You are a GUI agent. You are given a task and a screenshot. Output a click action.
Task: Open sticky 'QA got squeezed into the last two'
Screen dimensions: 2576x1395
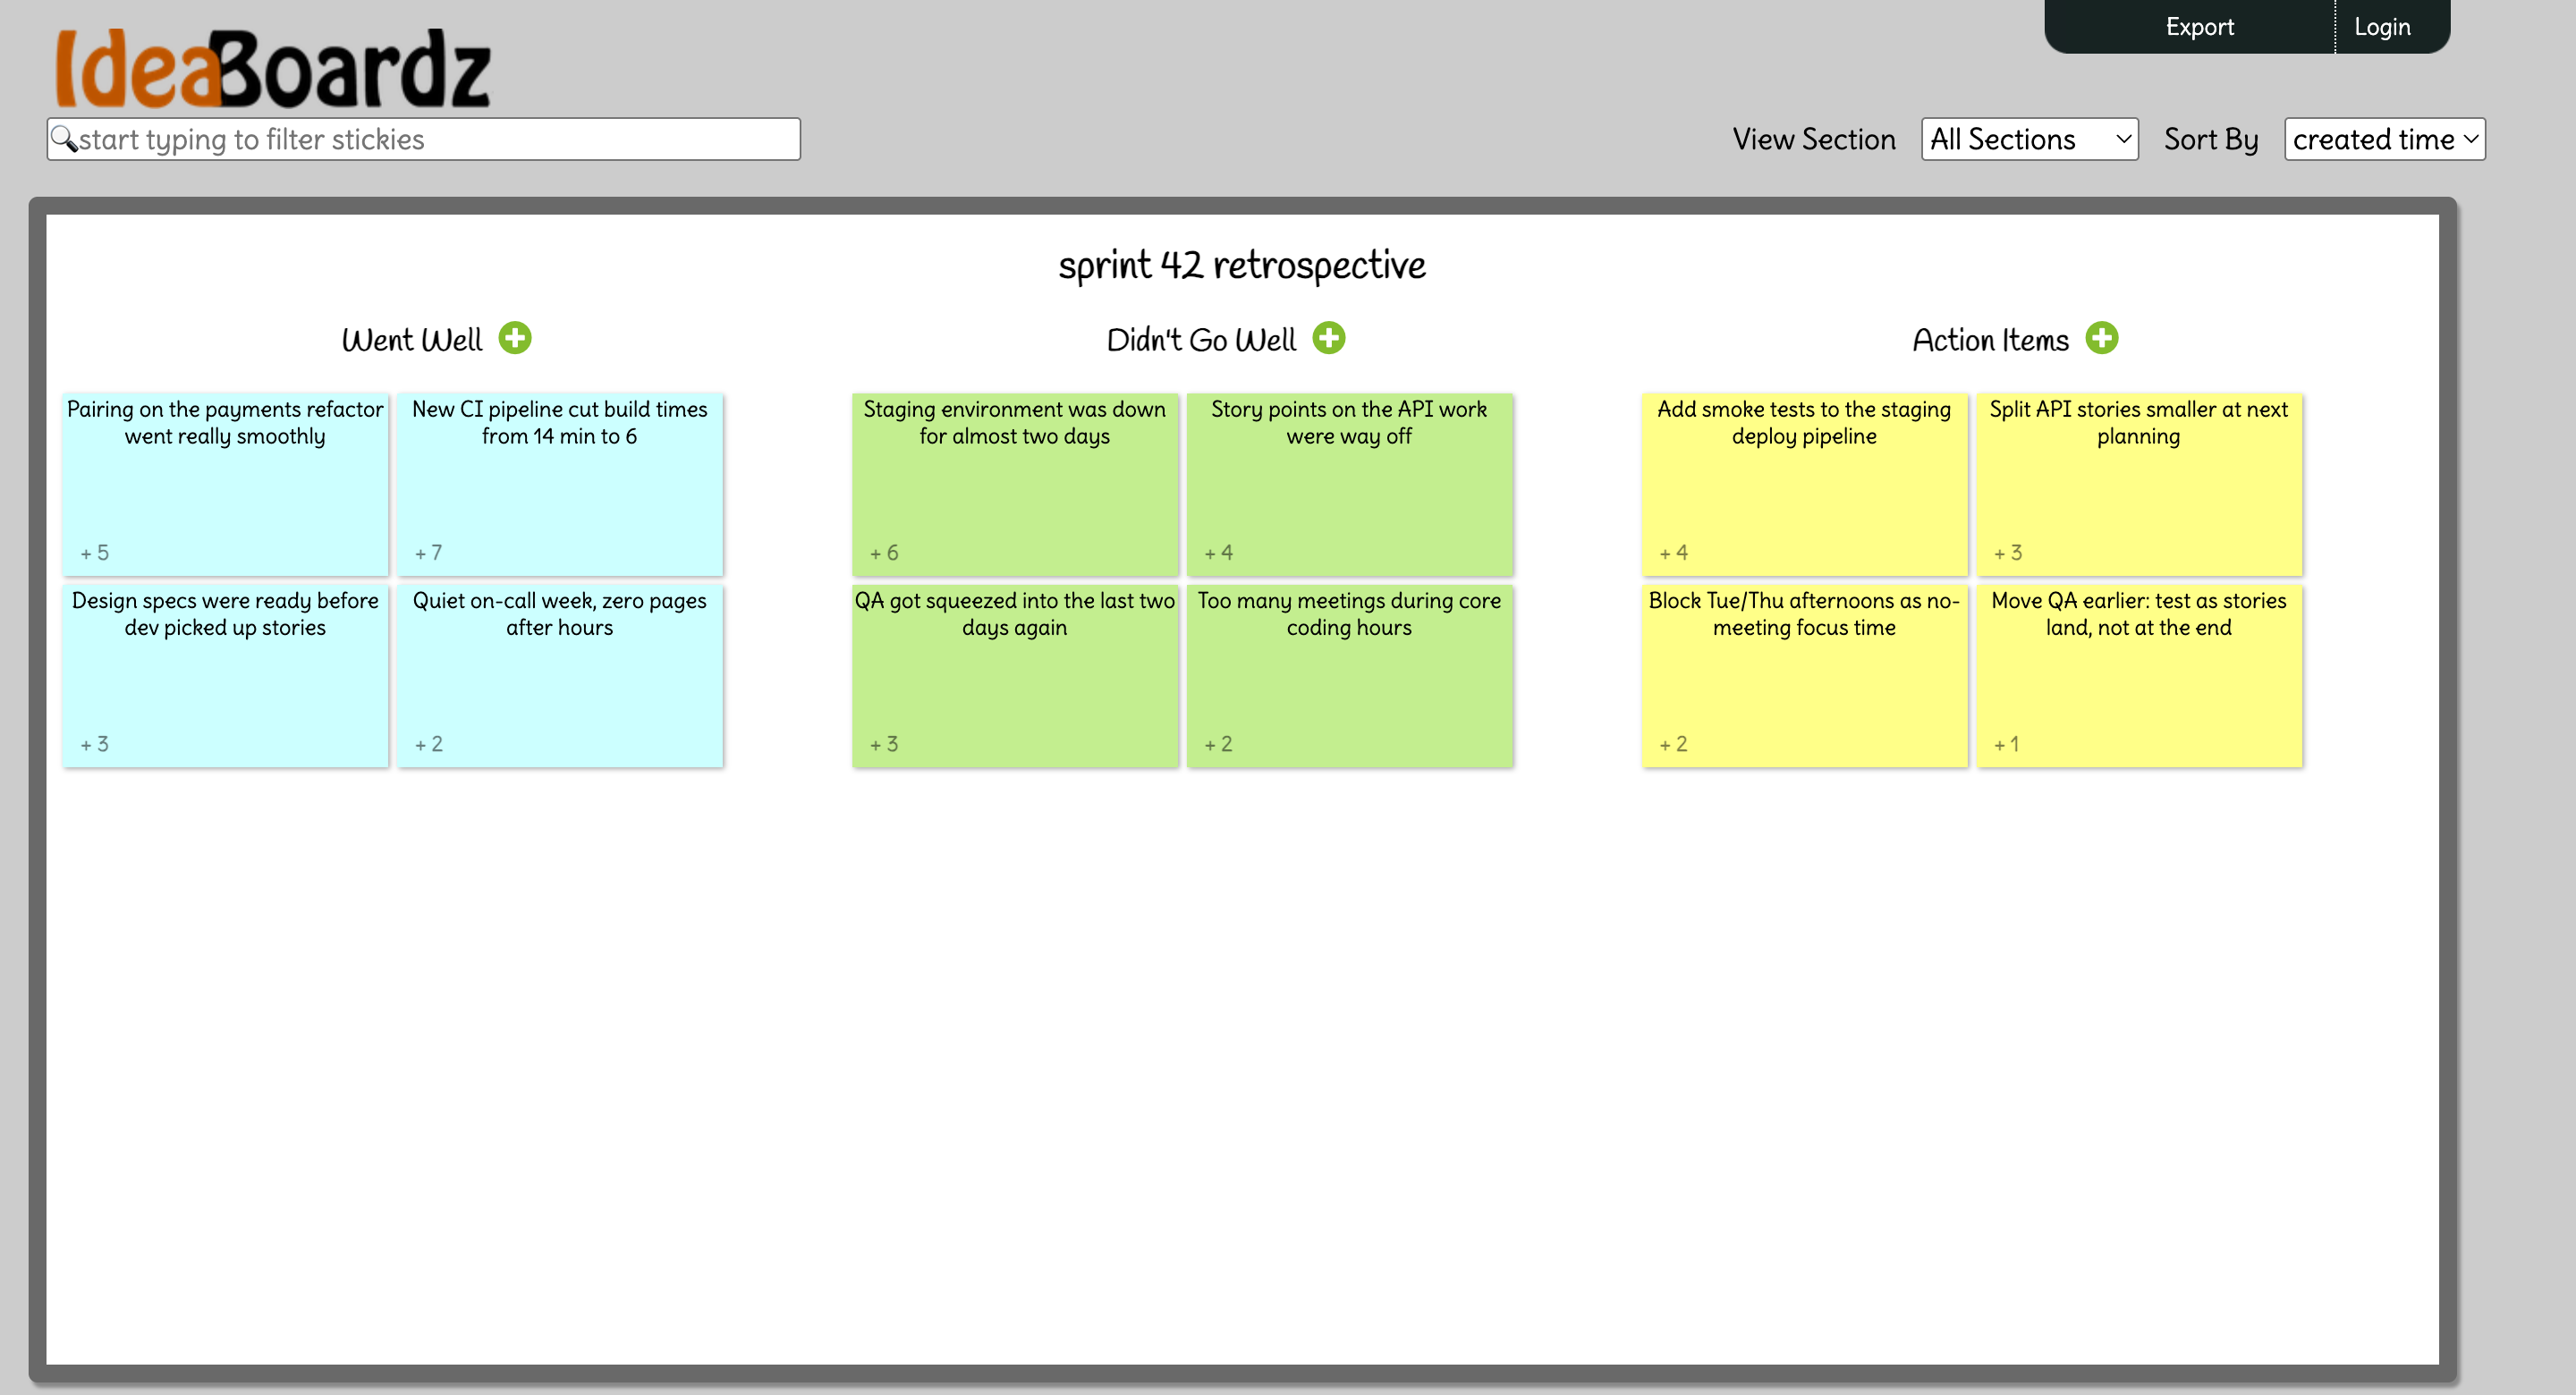click(1015, 676)
